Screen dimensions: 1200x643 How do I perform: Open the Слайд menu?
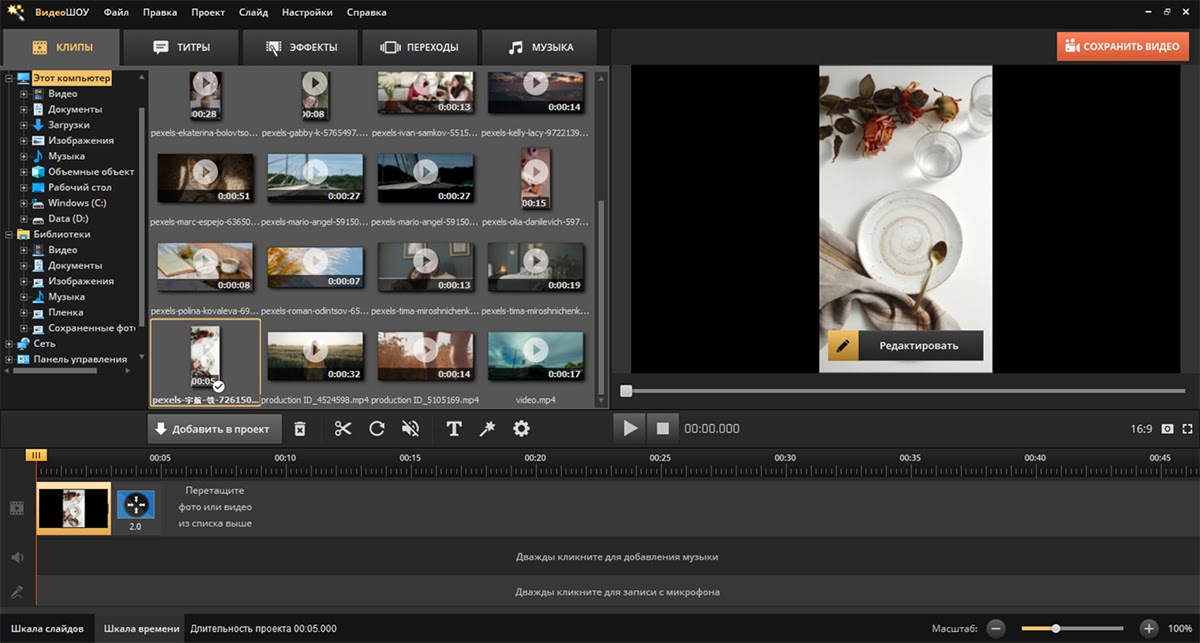[x=253, y=13]
